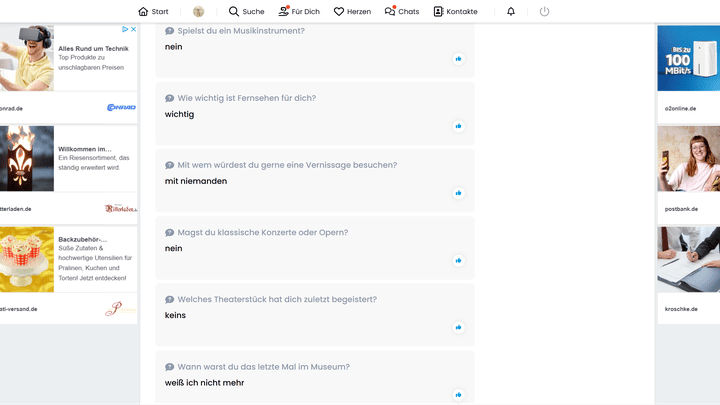Viewport: 720px width, 405px height.
Task: Like the 'Fernsehen' answer thumbs-up
Action: pyautogui.click(x=459, y=126)
